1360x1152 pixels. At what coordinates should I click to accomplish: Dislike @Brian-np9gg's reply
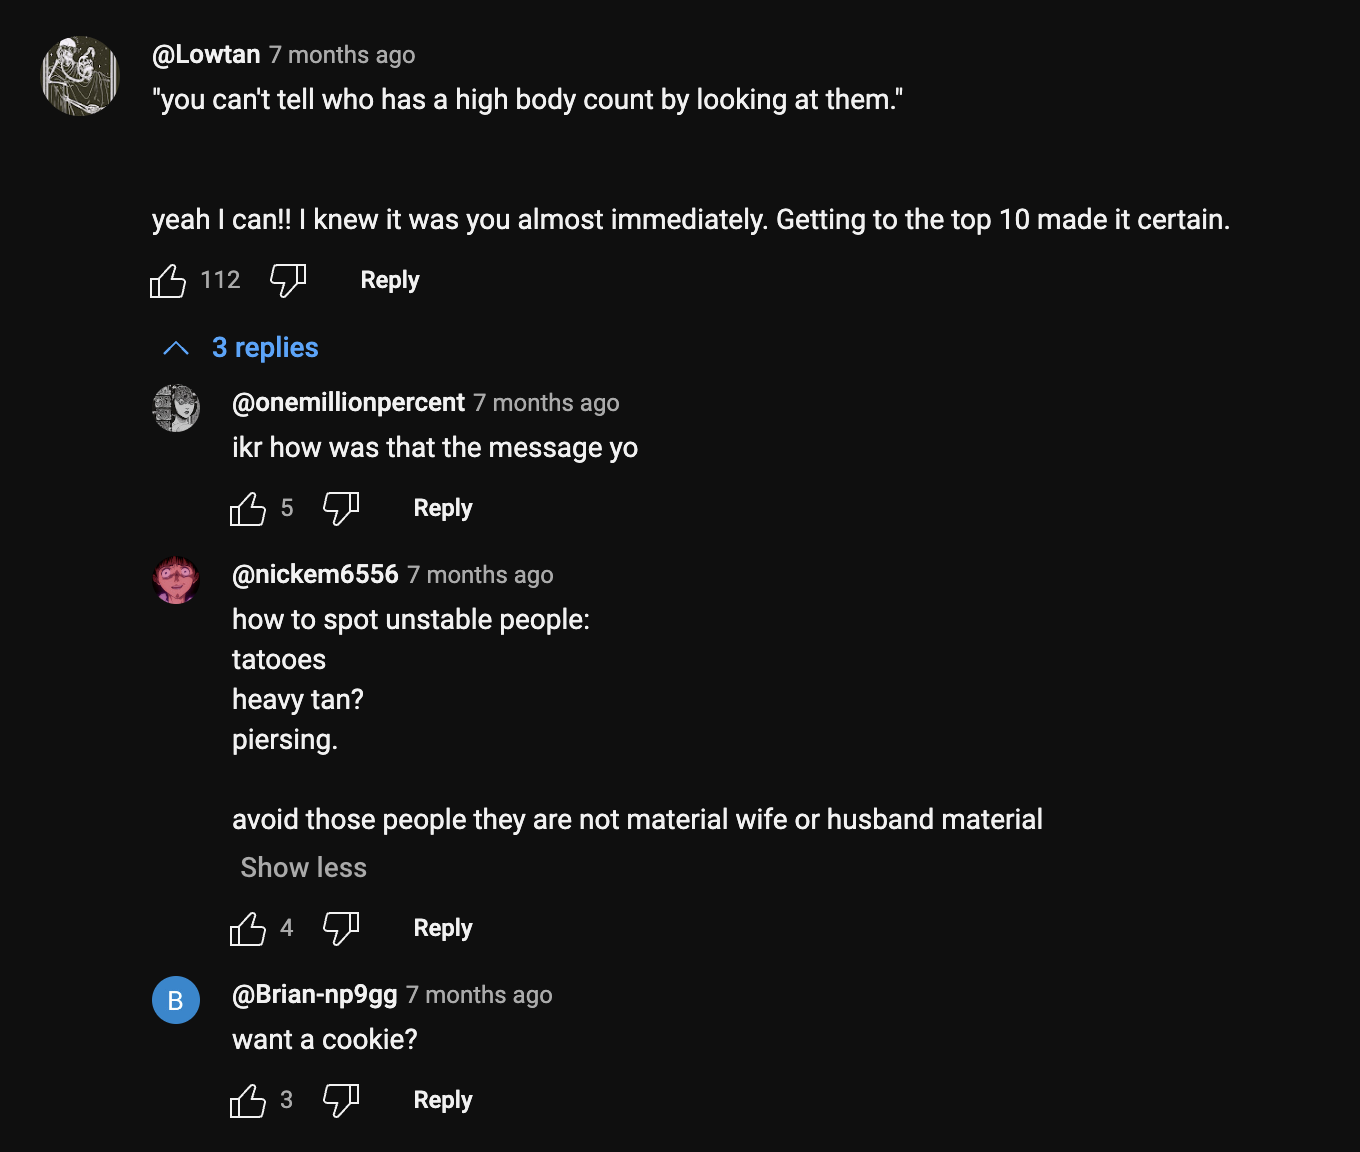point(340,1100)
